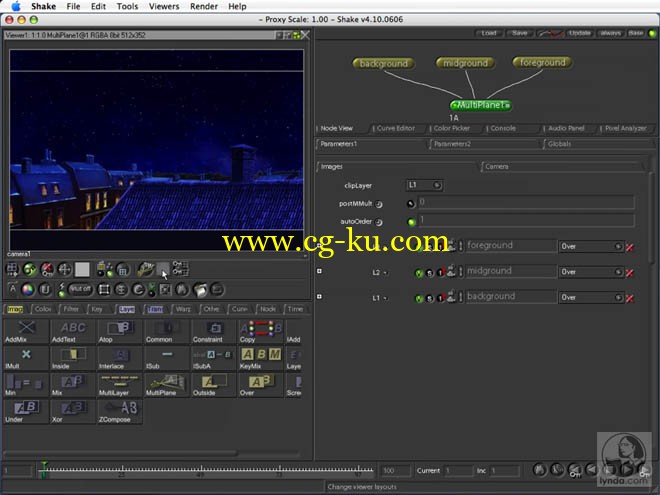Click the Current frame input field
This screenshot has height=495, width=660.
click(x=458, y=471)
